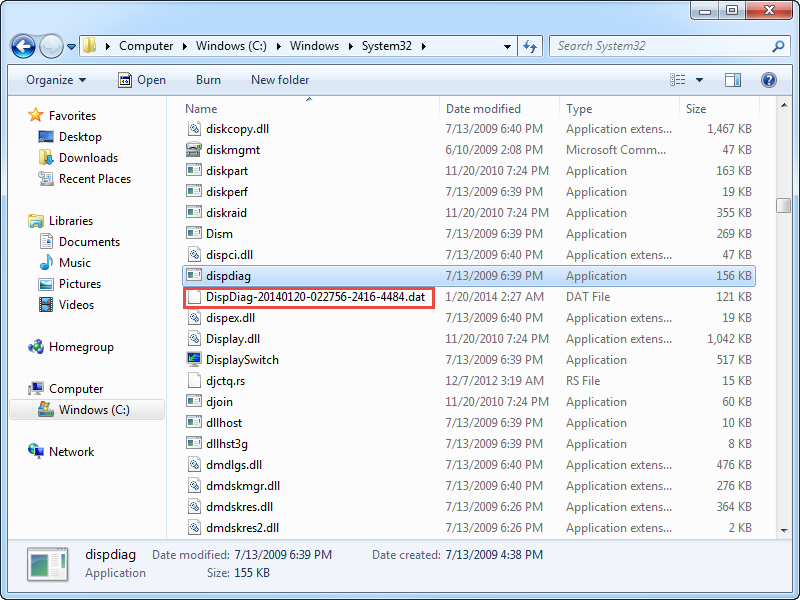Open the Videos library
This screenshot has height=600, width=800.
(77, 305)
